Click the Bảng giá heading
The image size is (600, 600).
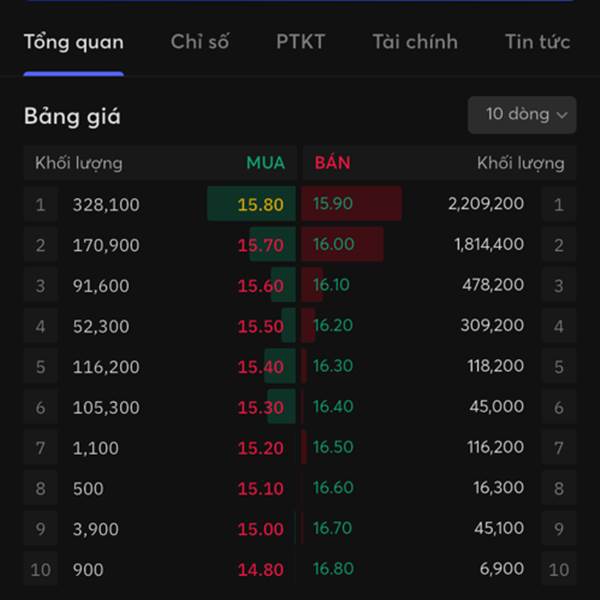click(72, 117)
